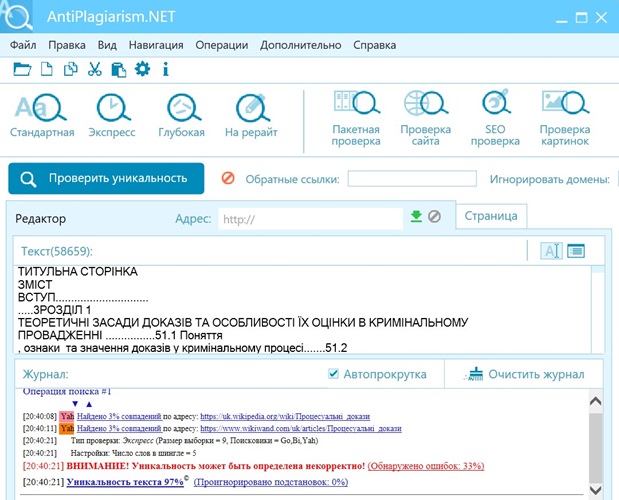Image resolution: width=619 pixels, height=500 pixels.
Task: Click the 'Игнорировать домены:' label
Action: [x=550, y=179]
